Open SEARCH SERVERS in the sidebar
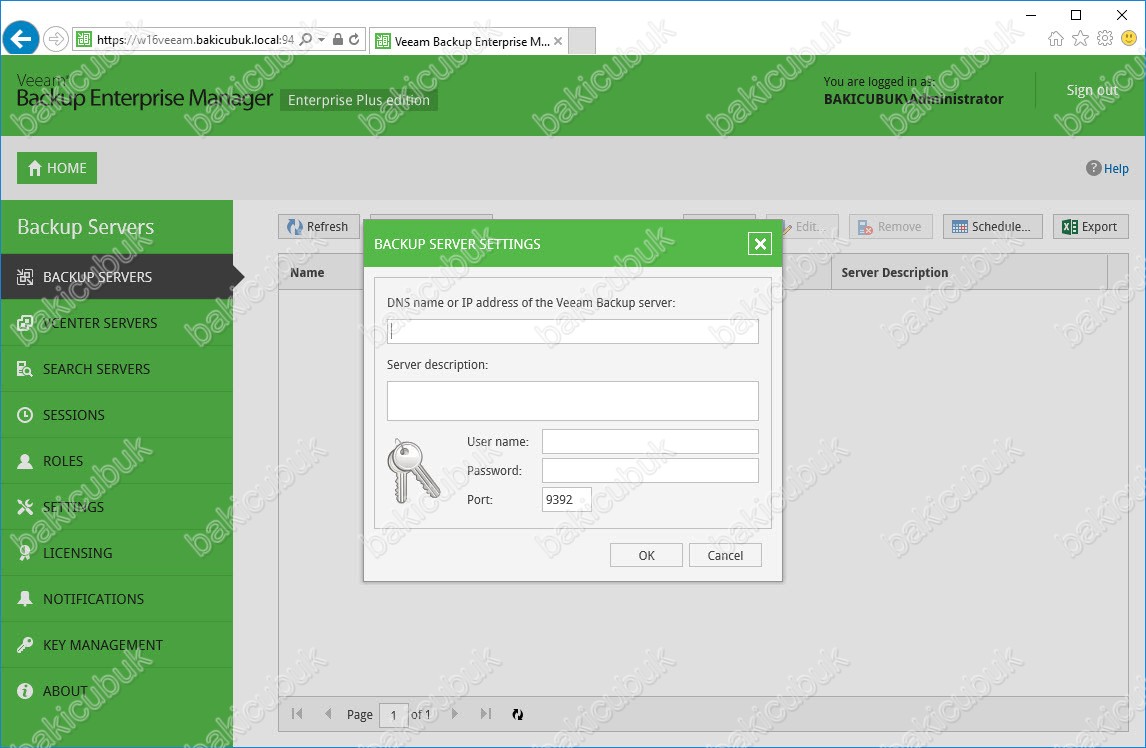Screen dimensions: 1146x748 point(117,369)
